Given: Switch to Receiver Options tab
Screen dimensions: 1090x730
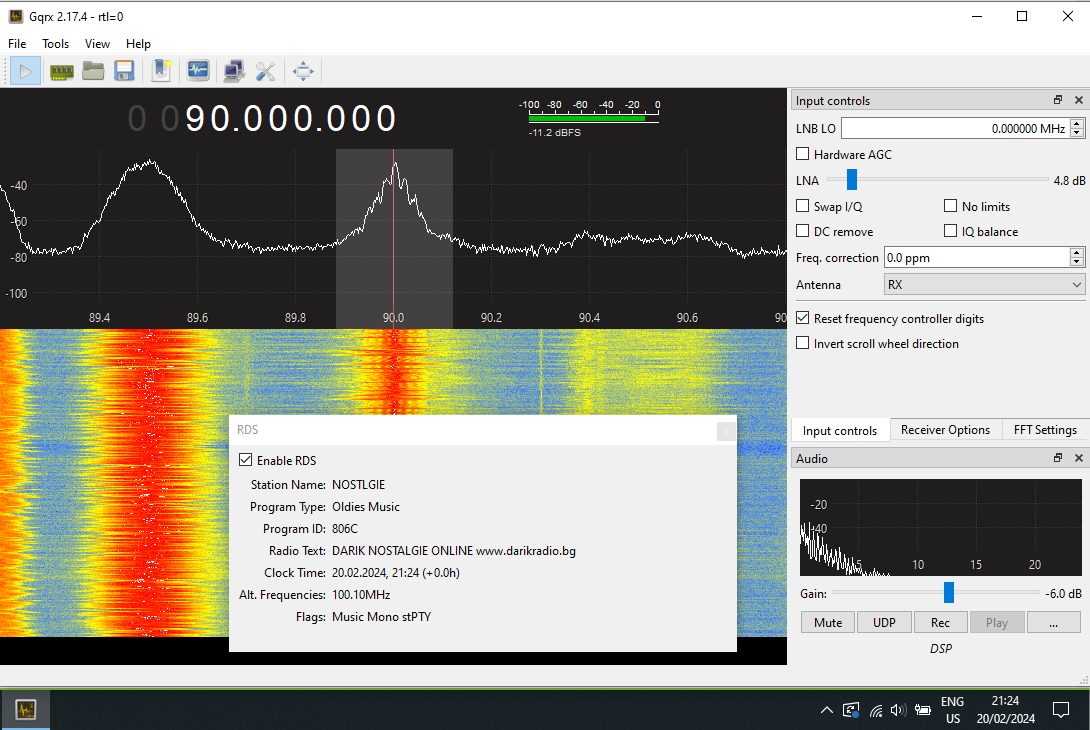Looking at the screenshot, I should [945, 430].
